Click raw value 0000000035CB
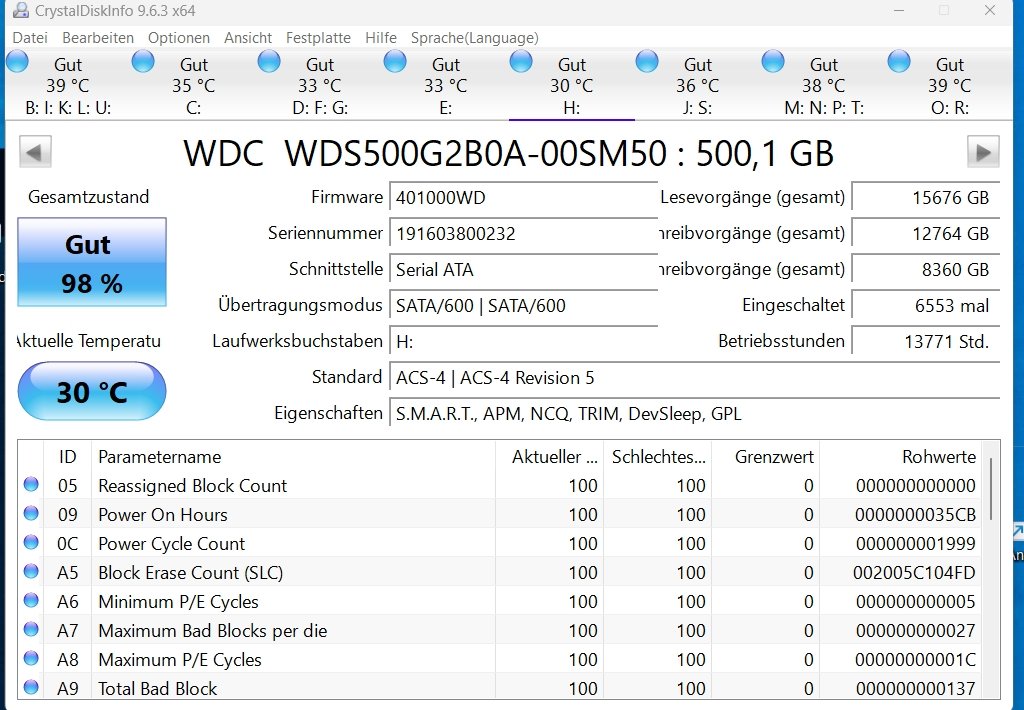This screenshot has width=1024, height=710. tap(915, 515)
